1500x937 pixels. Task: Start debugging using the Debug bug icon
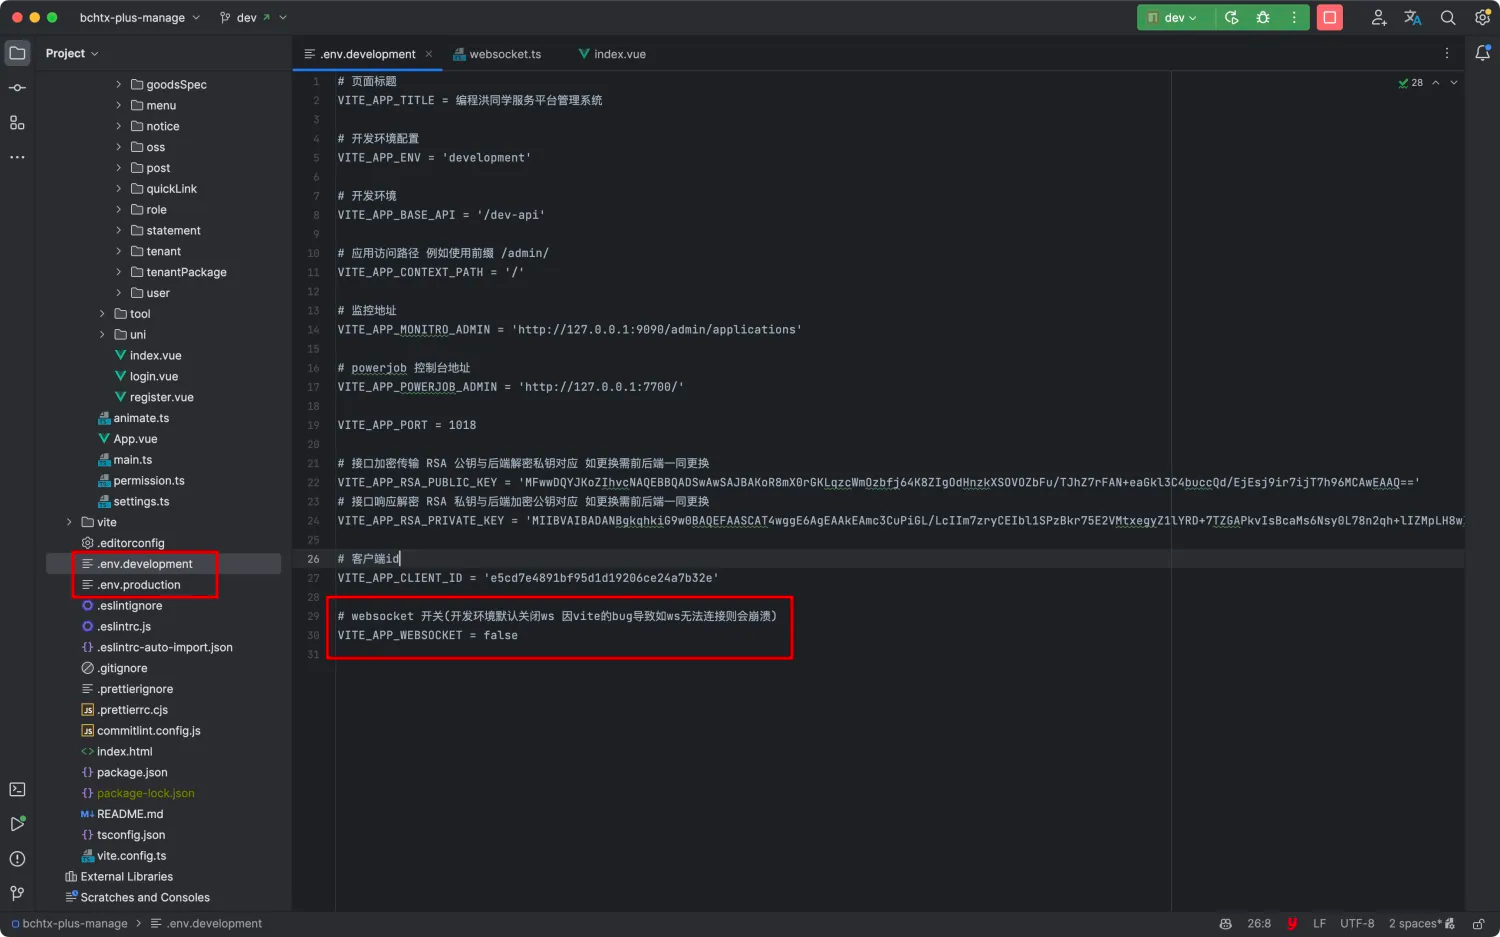pos(1262,17)
